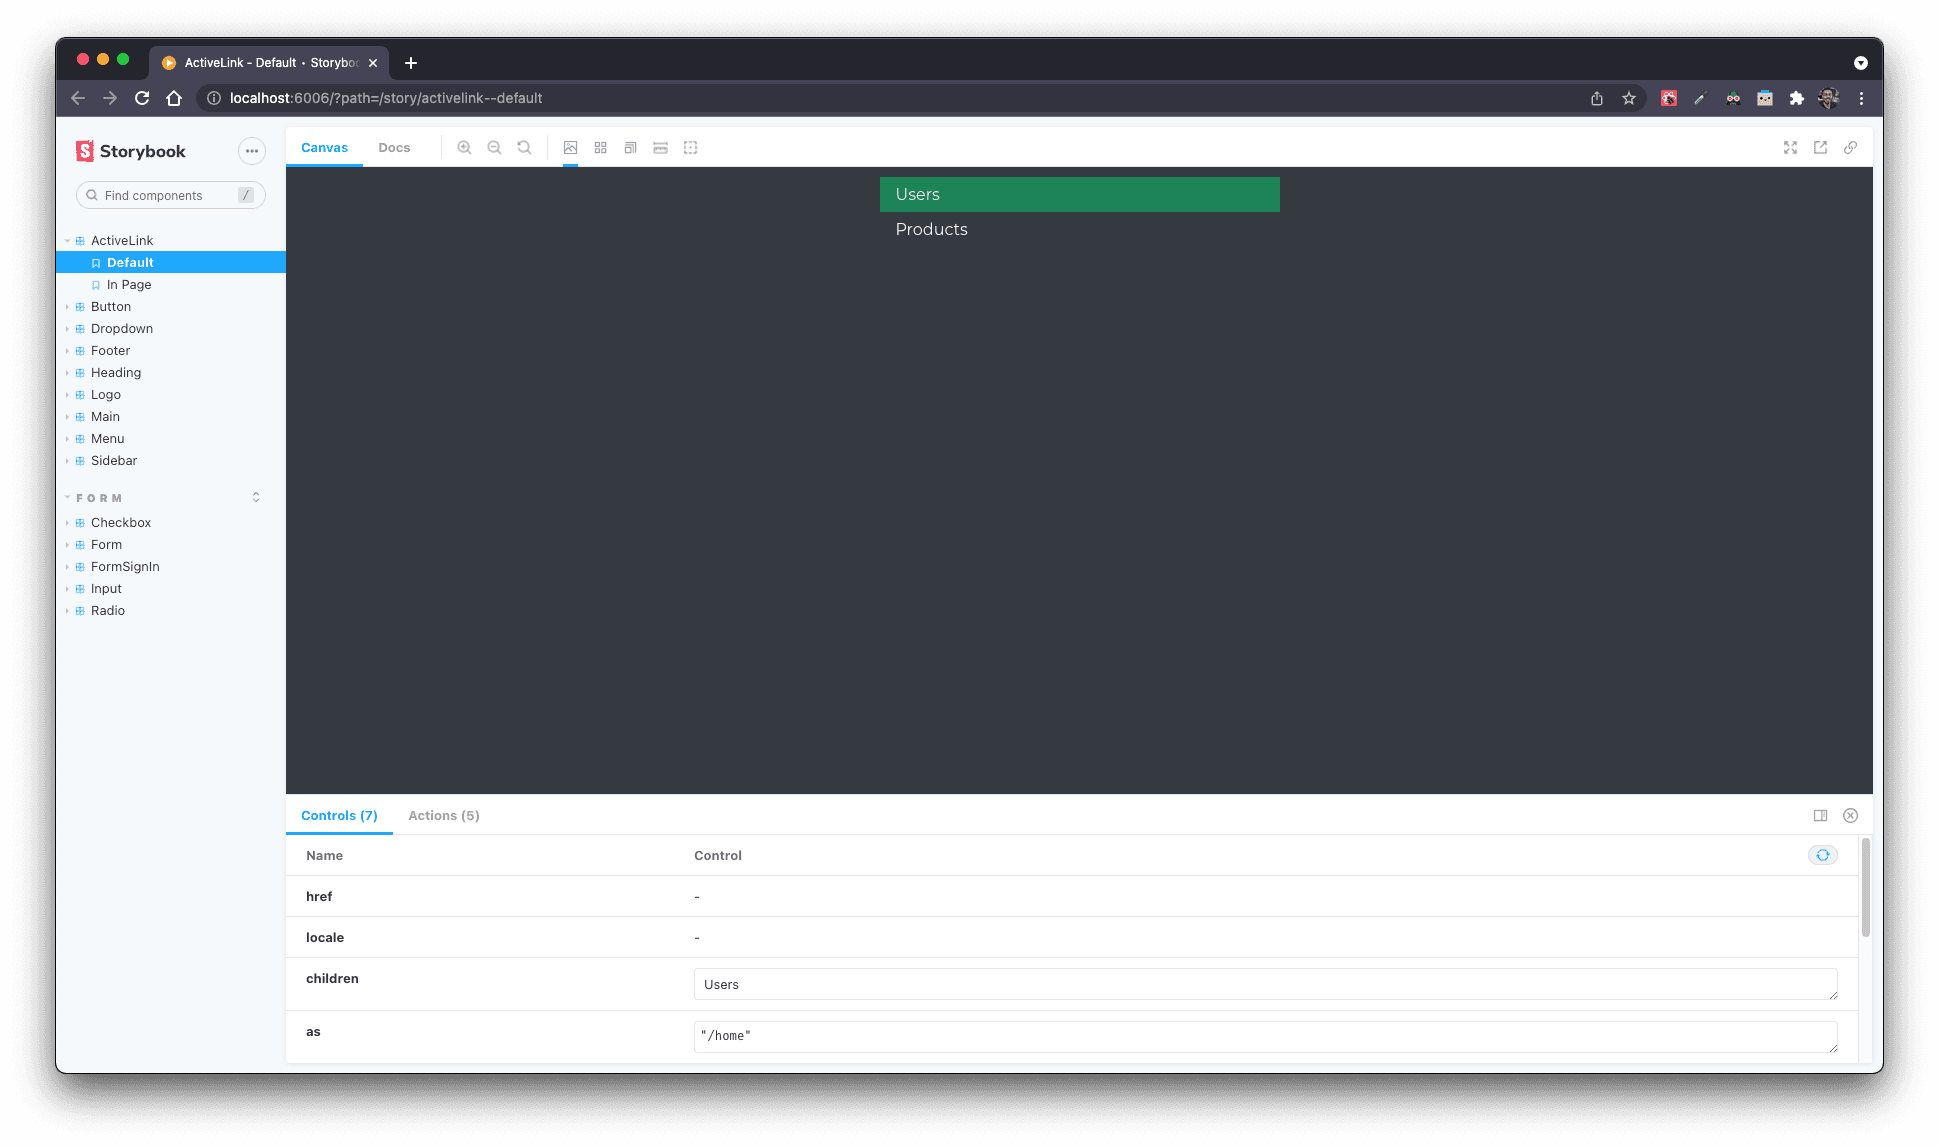Viewport: 1939px width, 1147px height.
Task: Expand the Dropdown component item
Action: click(x=121, y=329)
